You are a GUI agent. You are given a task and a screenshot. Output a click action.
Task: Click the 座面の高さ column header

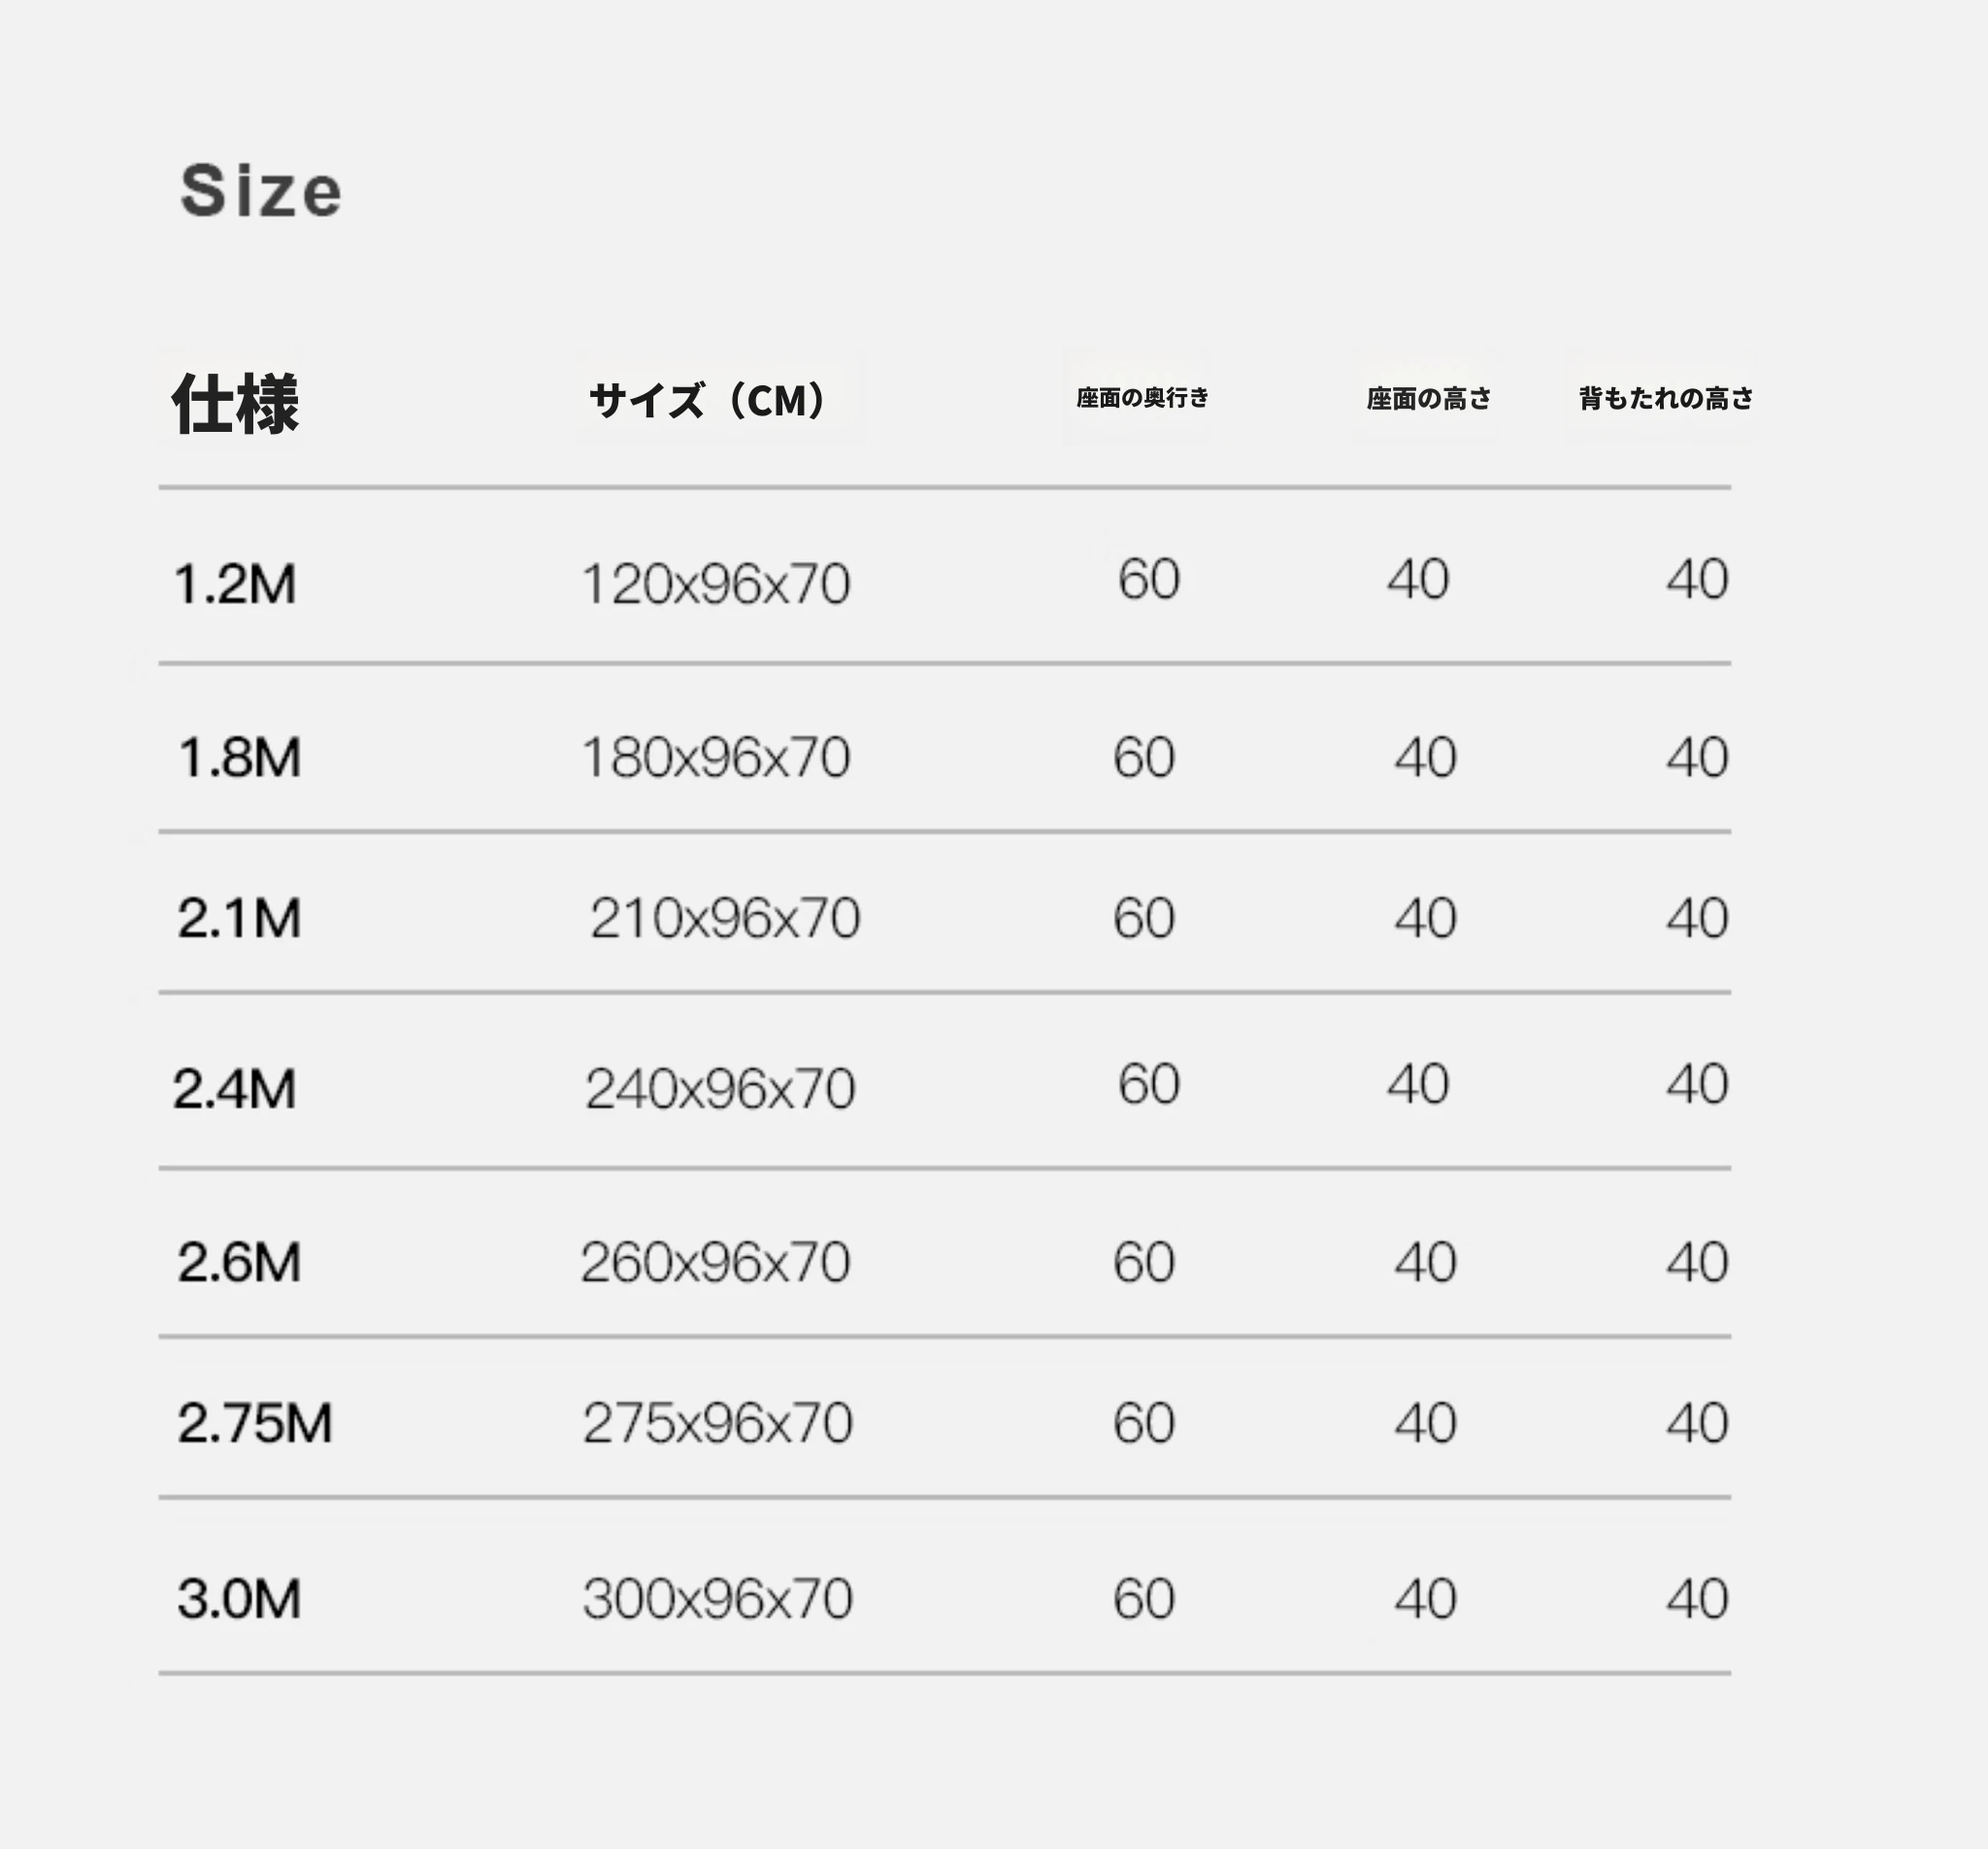[1429, 399]
